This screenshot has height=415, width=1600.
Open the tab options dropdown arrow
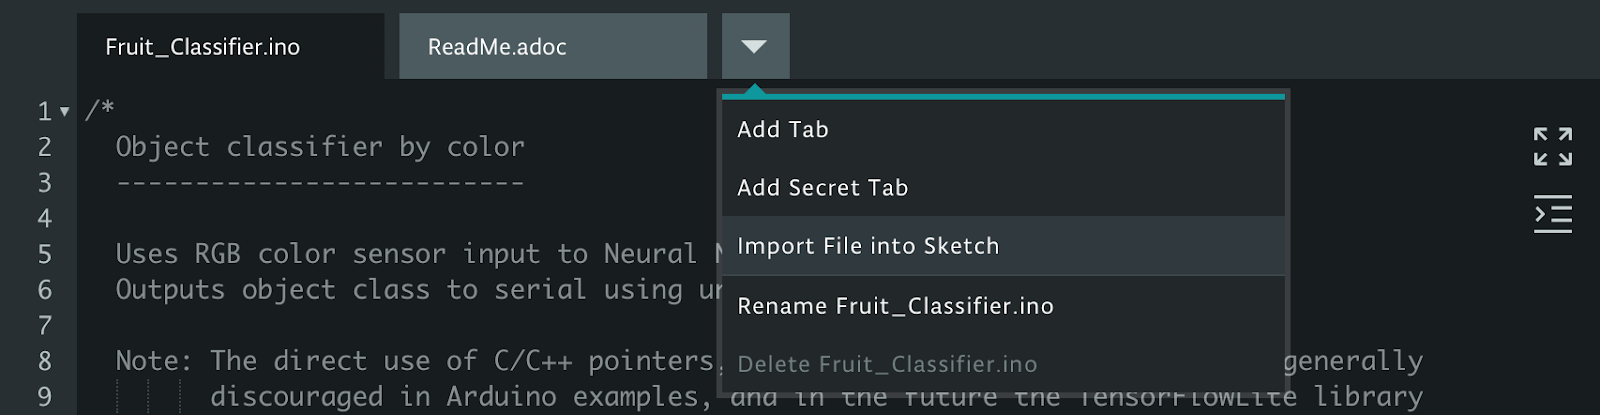click(x=755, y=46)
